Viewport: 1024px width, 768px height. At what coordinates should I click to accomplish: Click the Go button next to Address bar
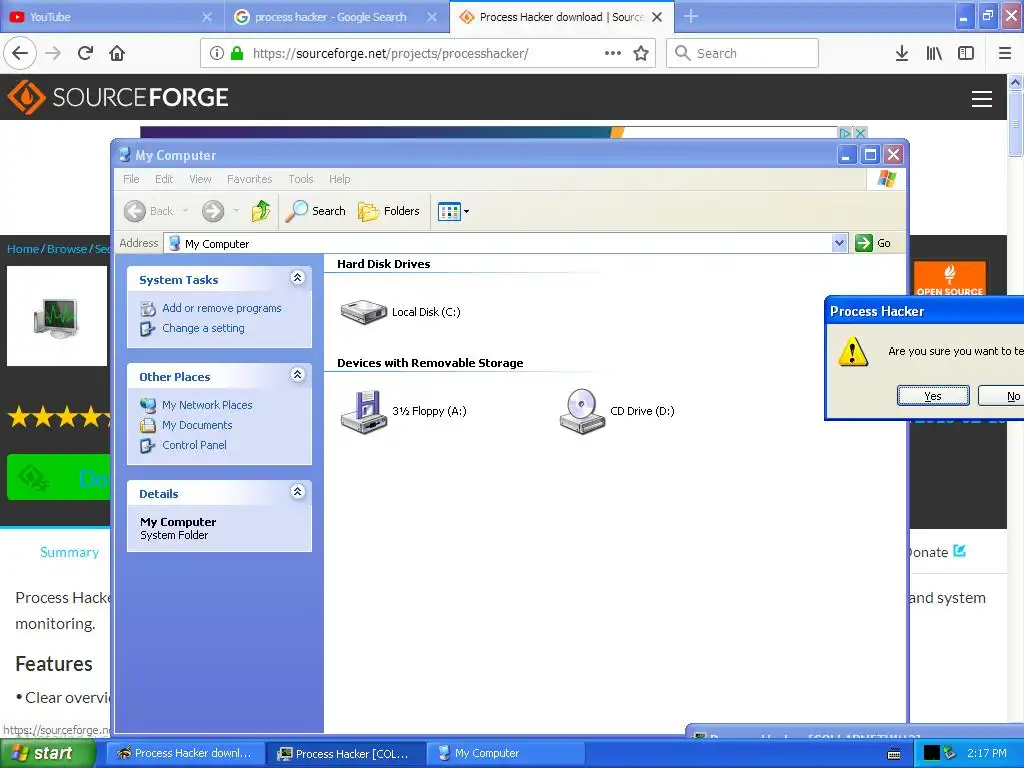click(873, 243)
